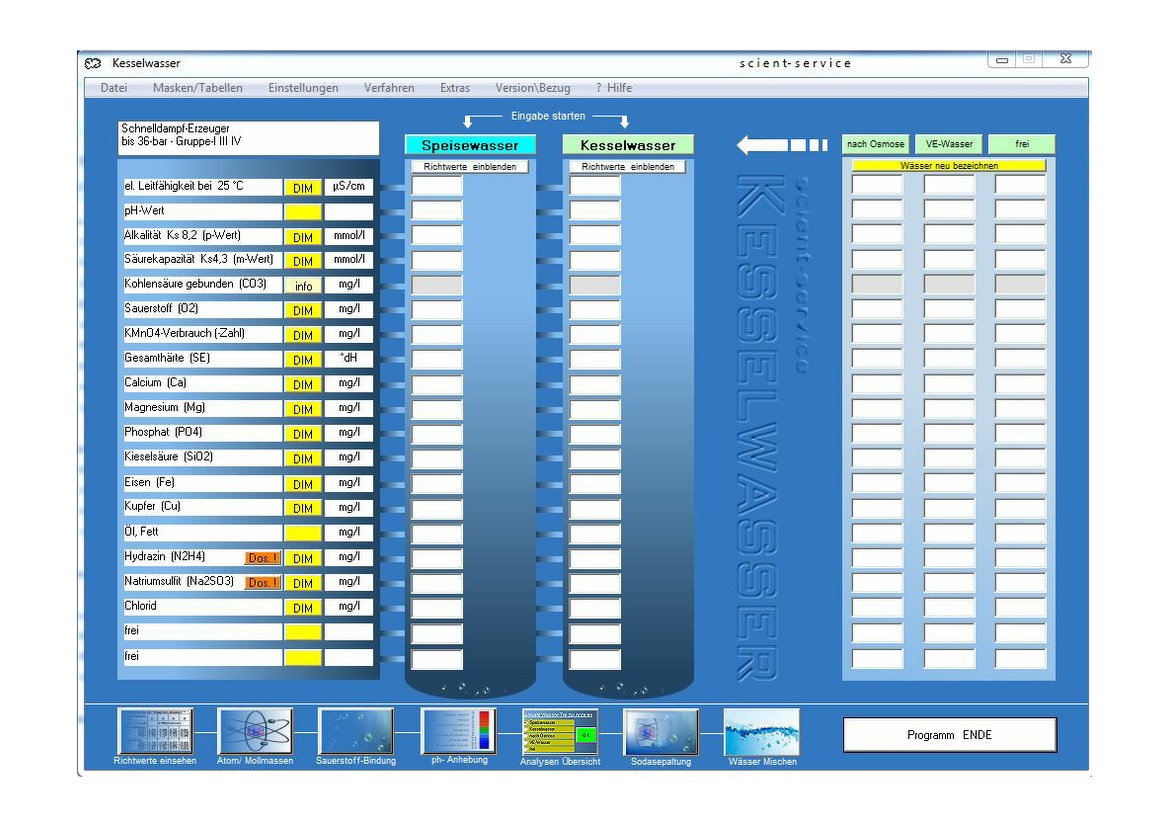Open the Analysen Übersicht icon
The height and width of the screenshot is (827, 1169).
coord(560,731)
